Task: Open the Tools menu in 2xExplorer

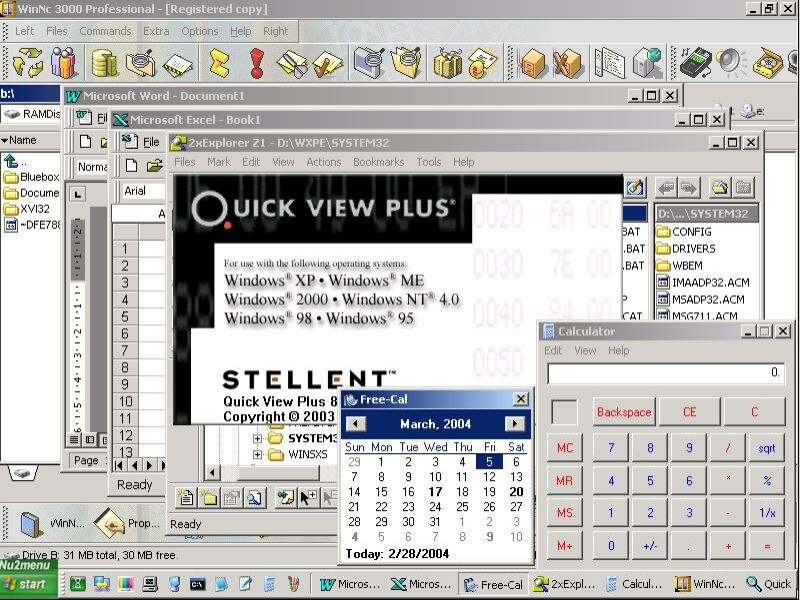Action: tap(429, 162)
